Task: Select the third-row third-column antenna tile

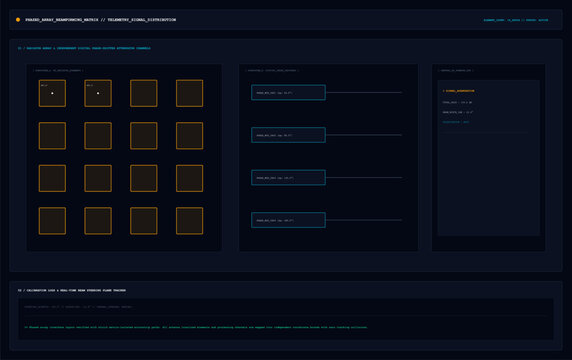Action: tap(144, 178)
